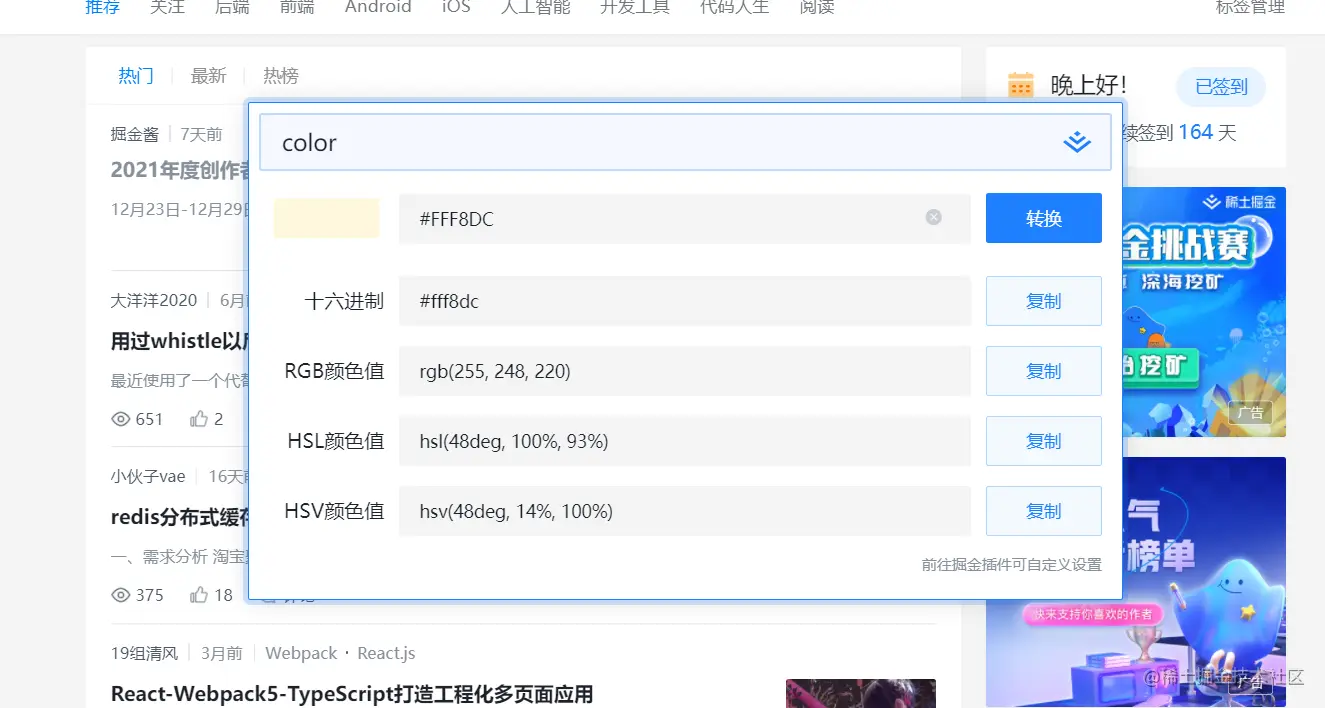Open author 小伙子vae profile
Screen dimensions: 1325x708
148,476
